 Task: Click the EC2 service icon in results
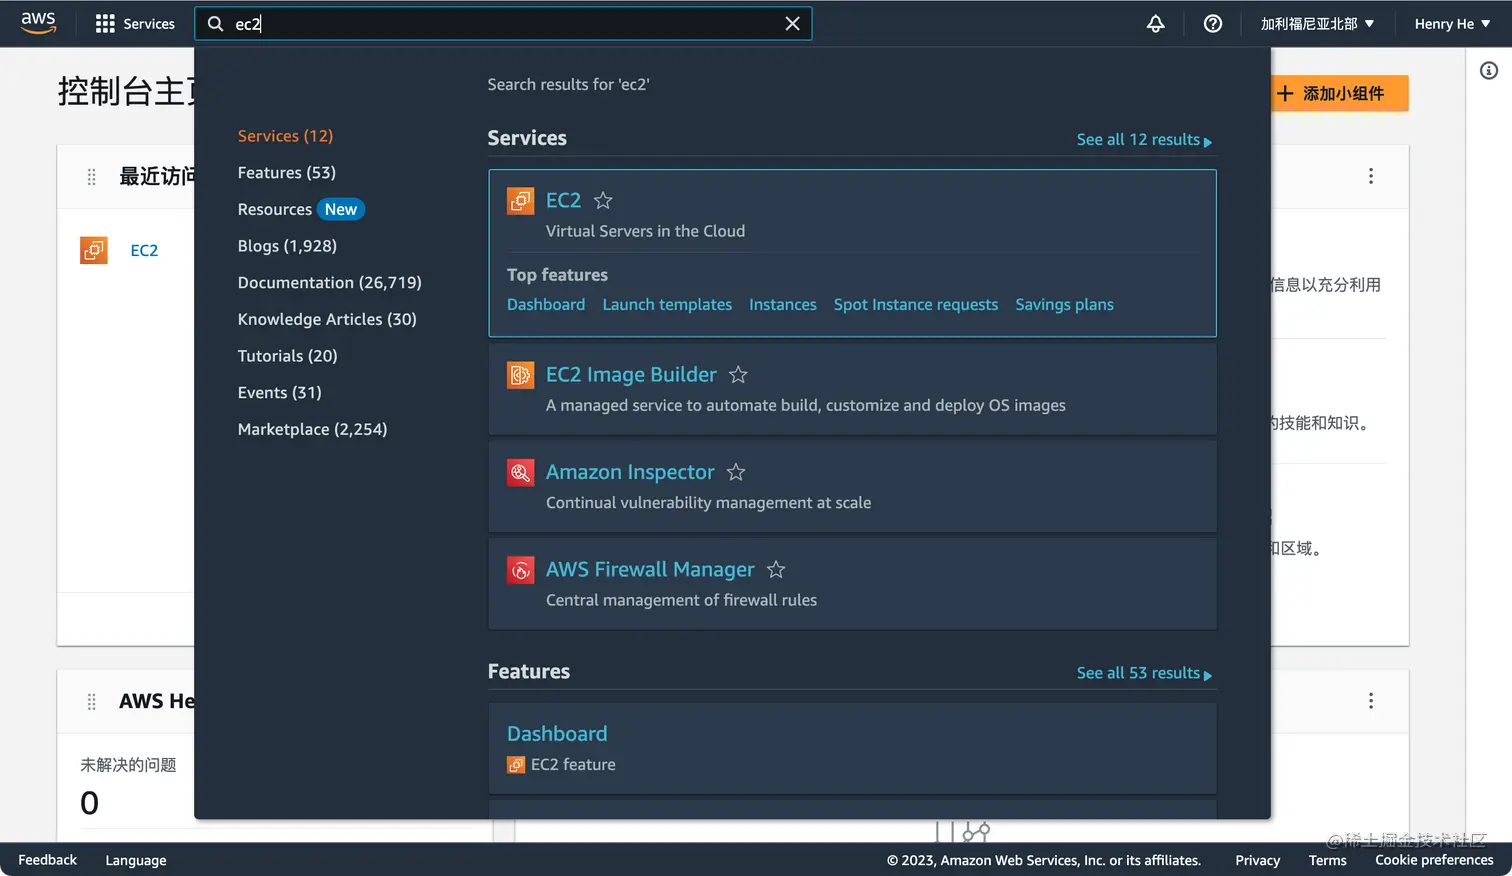pyautogui.click(x=520, y=201)
